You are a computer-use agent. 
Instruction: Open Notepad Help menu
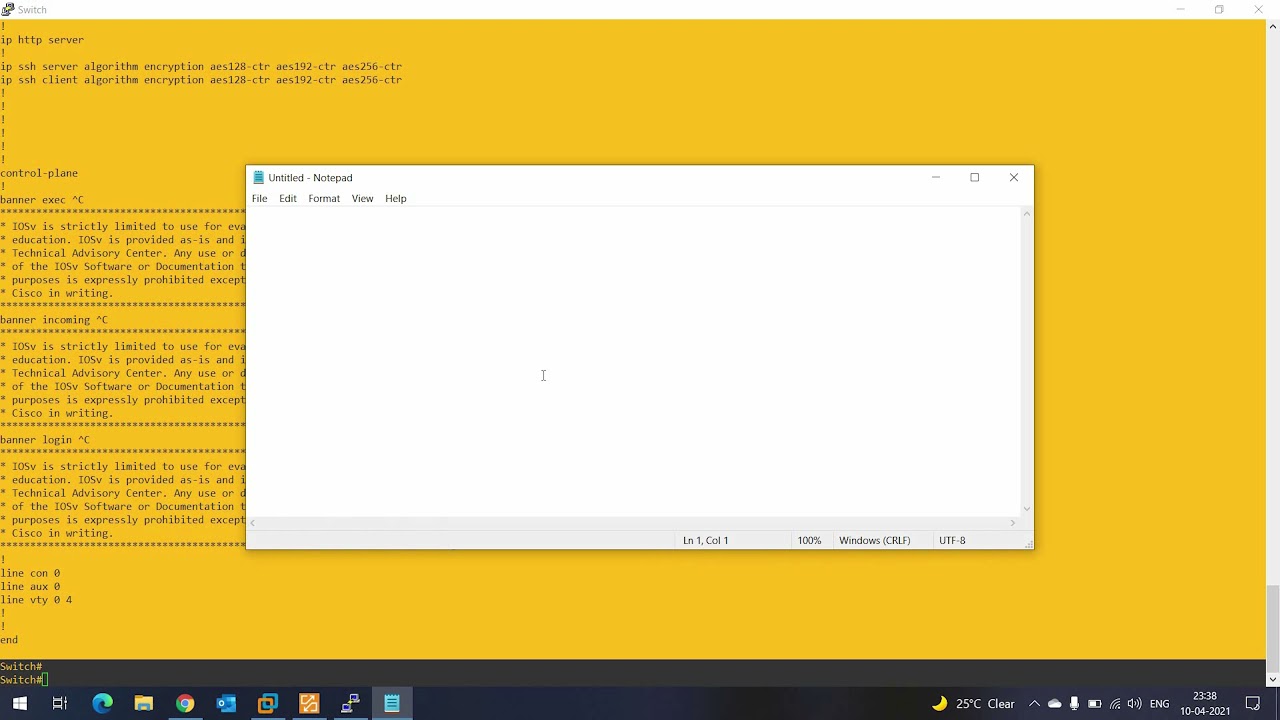[x=396, y=198]
